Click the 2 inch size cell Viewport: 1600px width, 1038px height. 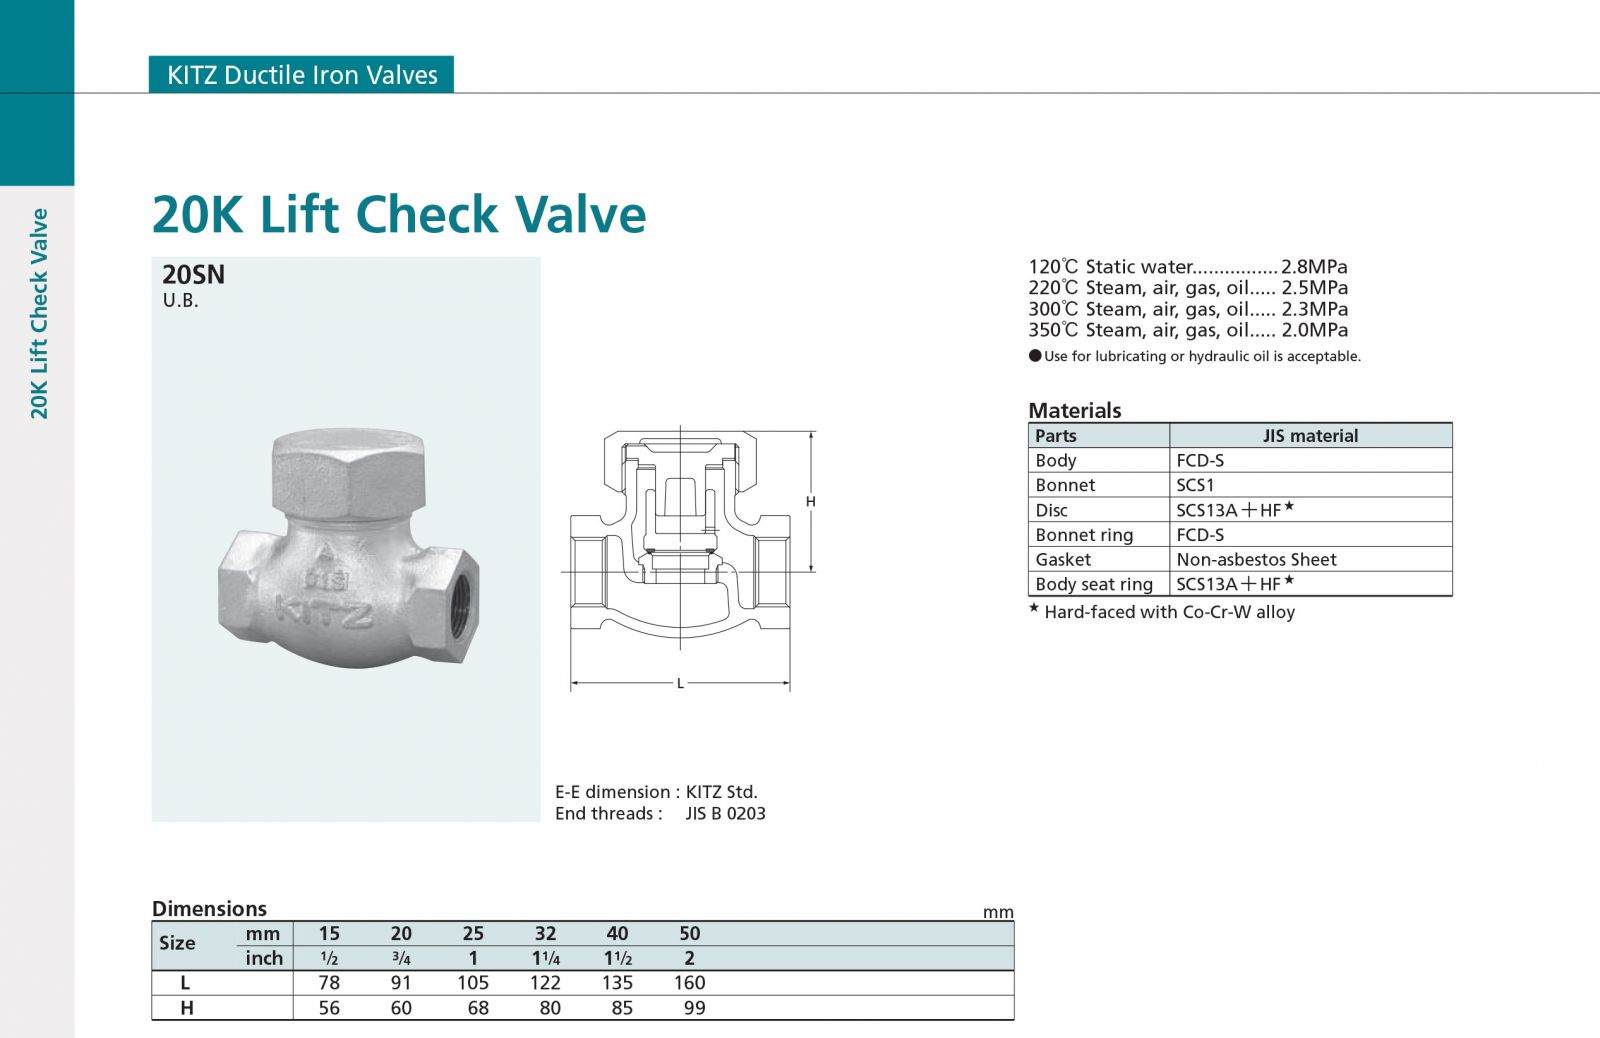coord(689,958)
